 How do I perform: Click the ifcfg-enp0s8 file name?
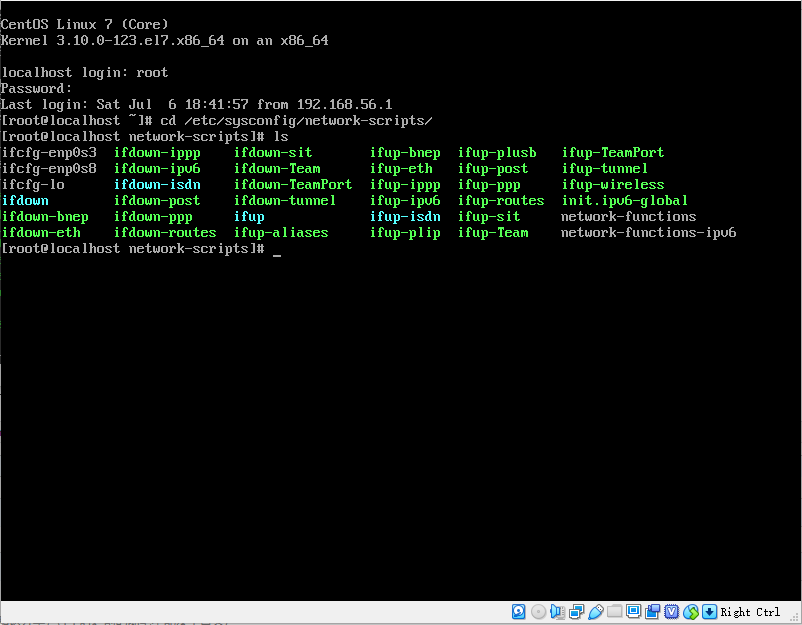(49, 169)
